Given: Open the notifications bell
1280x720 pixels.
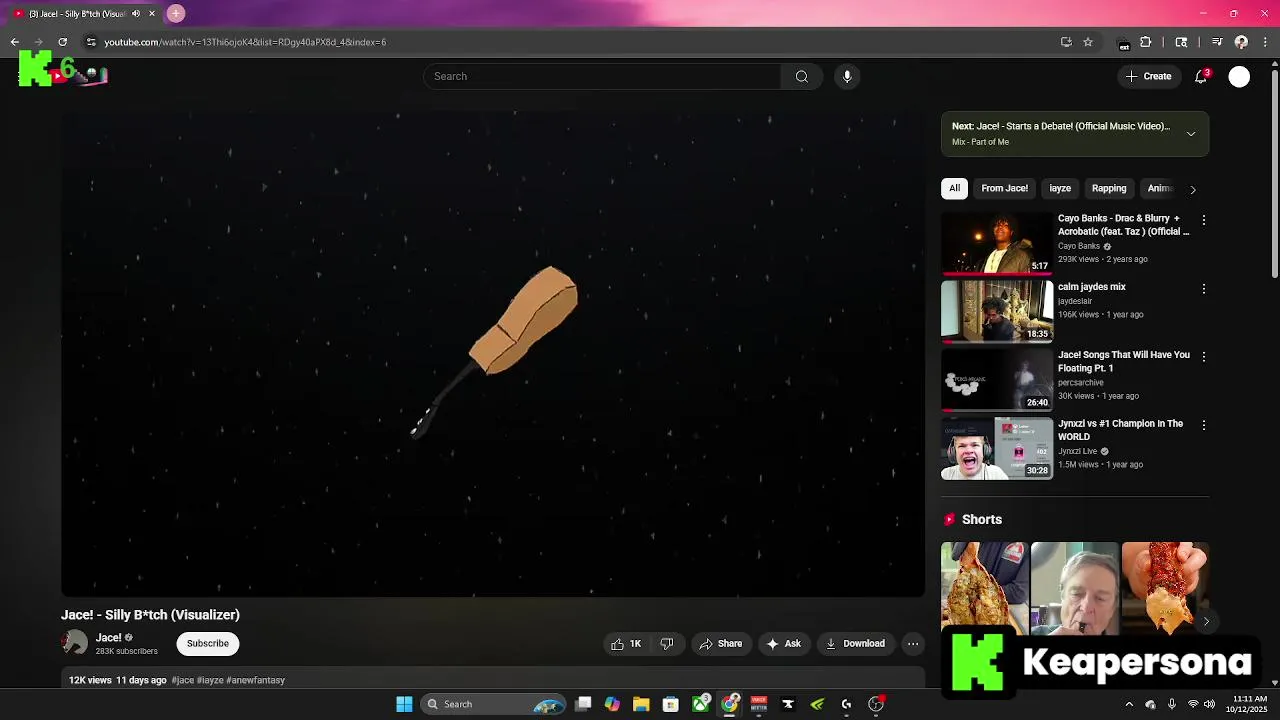Looking at the screenshot, I should tap(1201, 76).
